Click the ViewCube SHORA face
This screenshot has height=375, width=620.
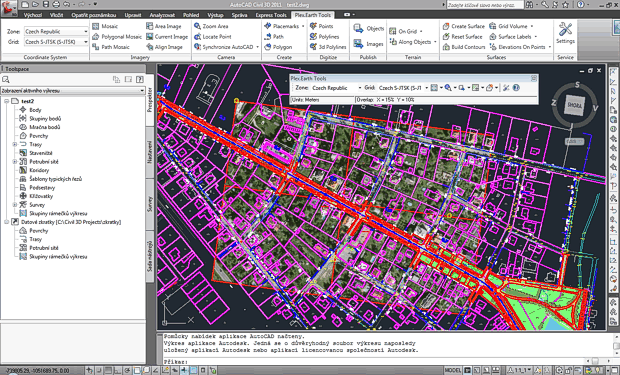tap(574, 105)
